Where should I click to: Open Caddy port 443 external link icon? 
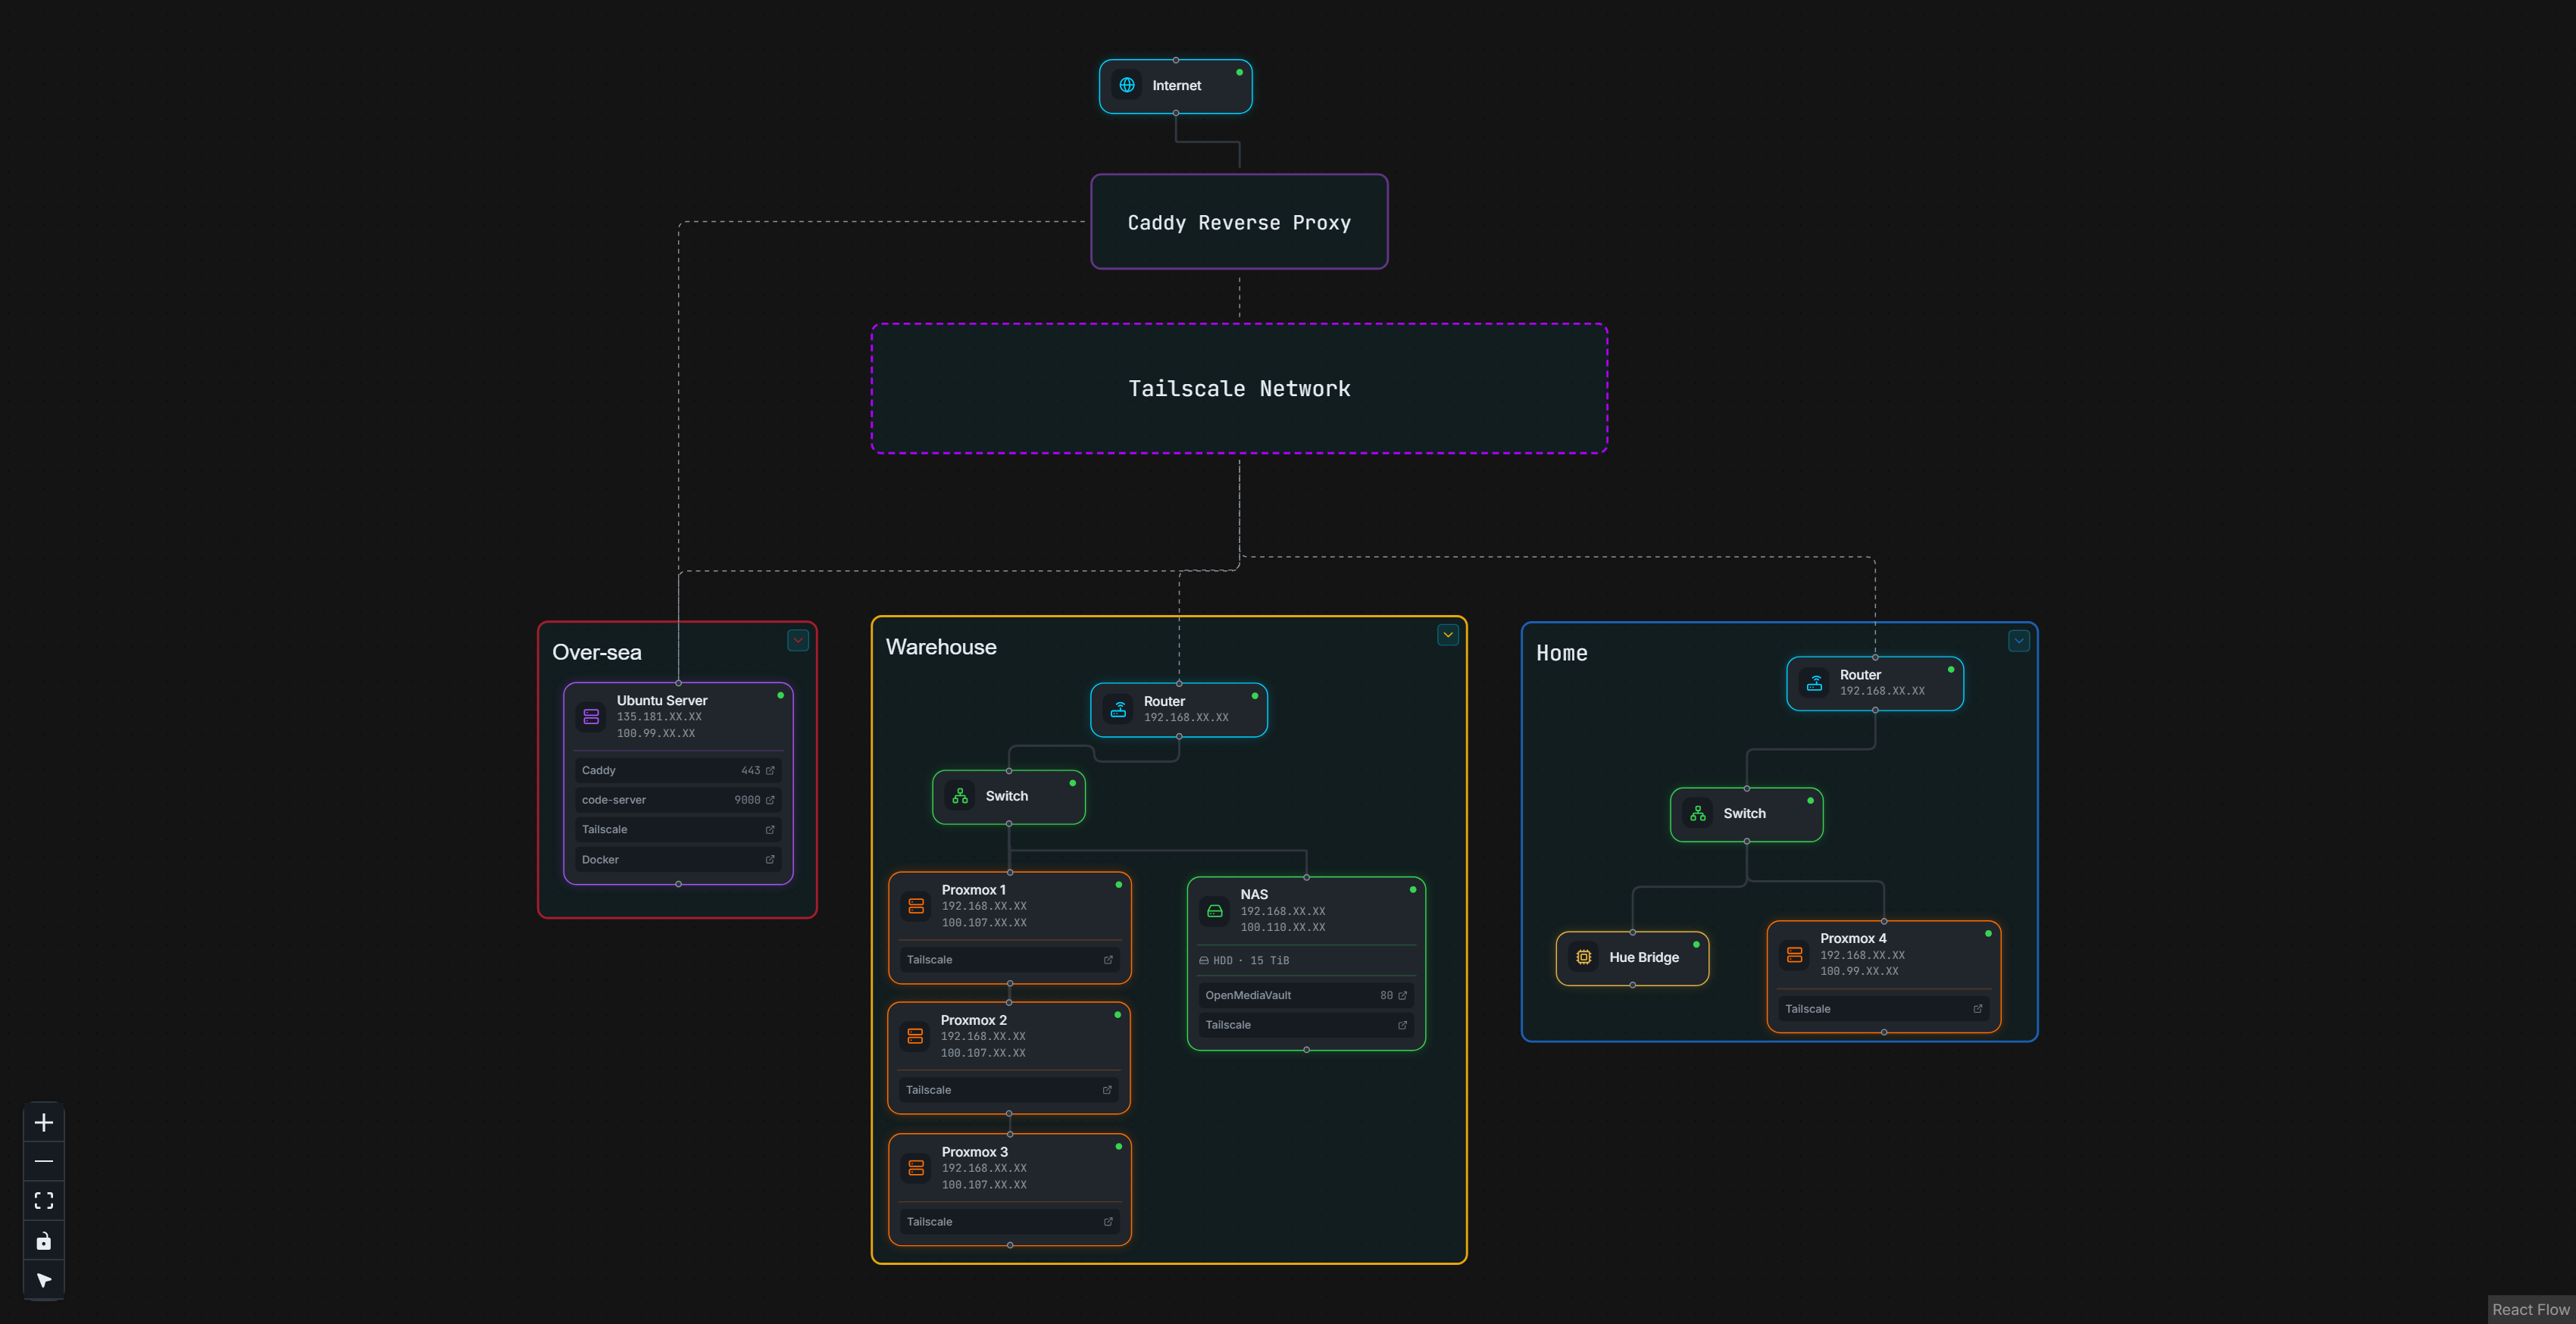[x=770, y=770]
